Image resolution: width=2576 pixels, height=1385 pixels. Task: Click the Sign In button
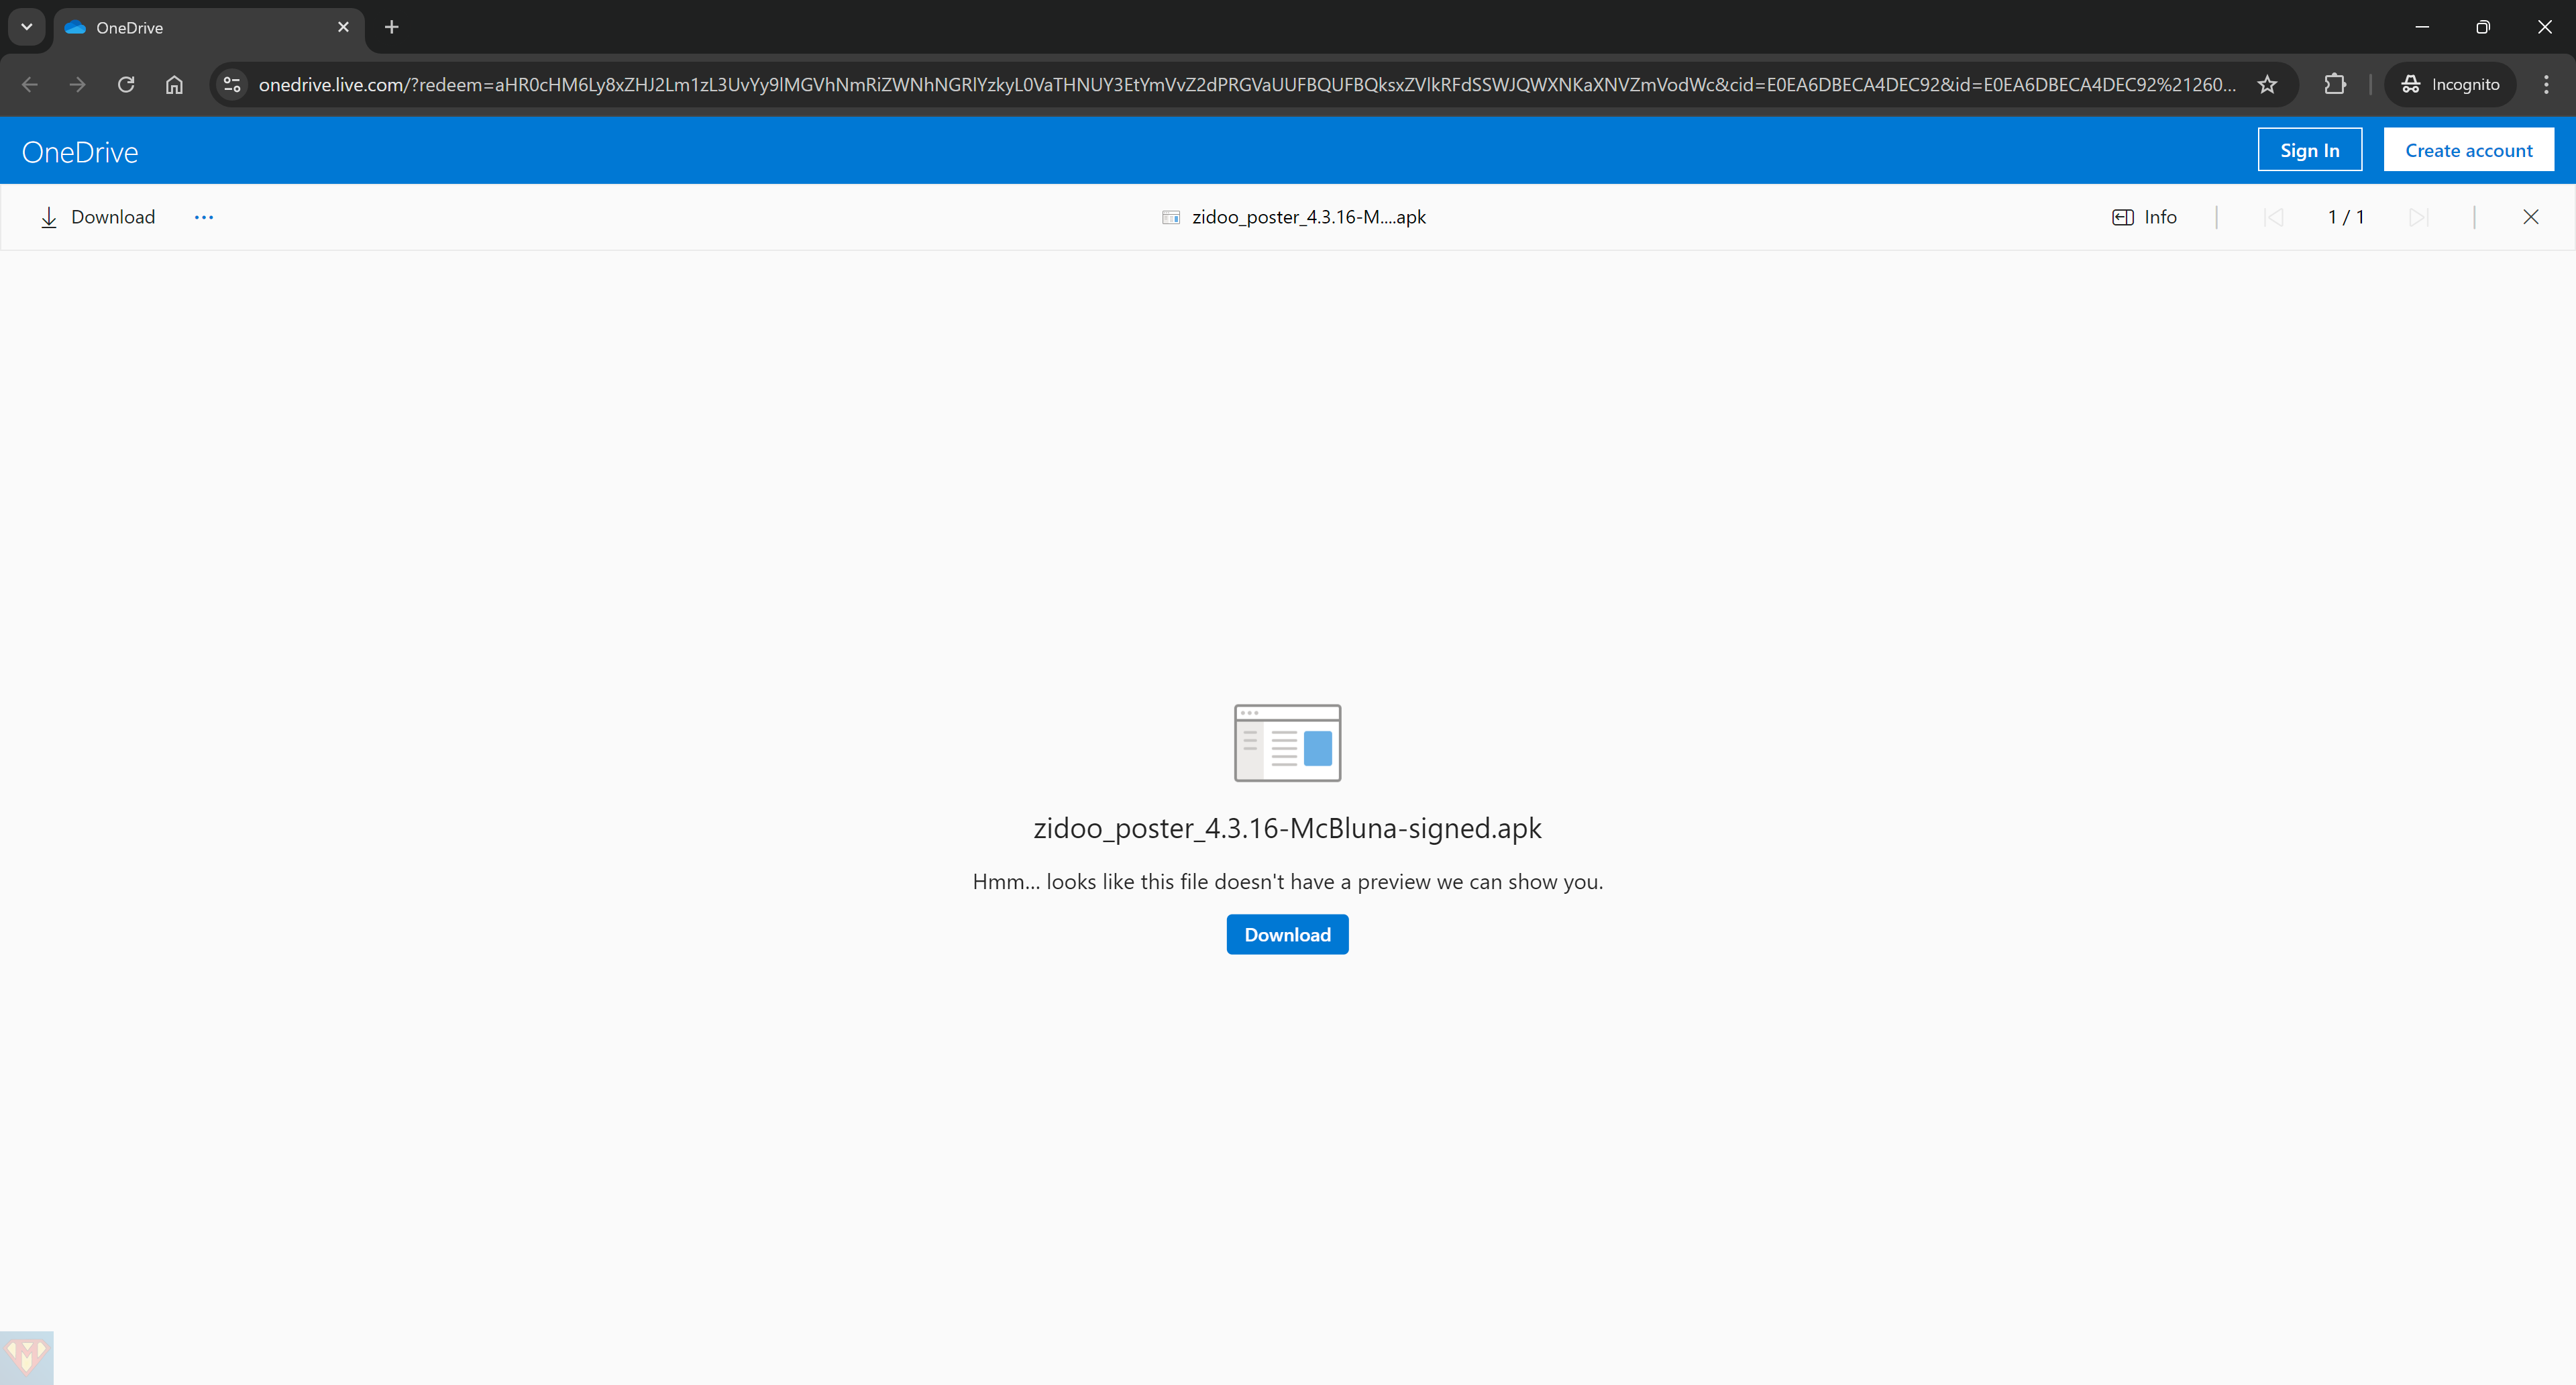click(2309, 150)
